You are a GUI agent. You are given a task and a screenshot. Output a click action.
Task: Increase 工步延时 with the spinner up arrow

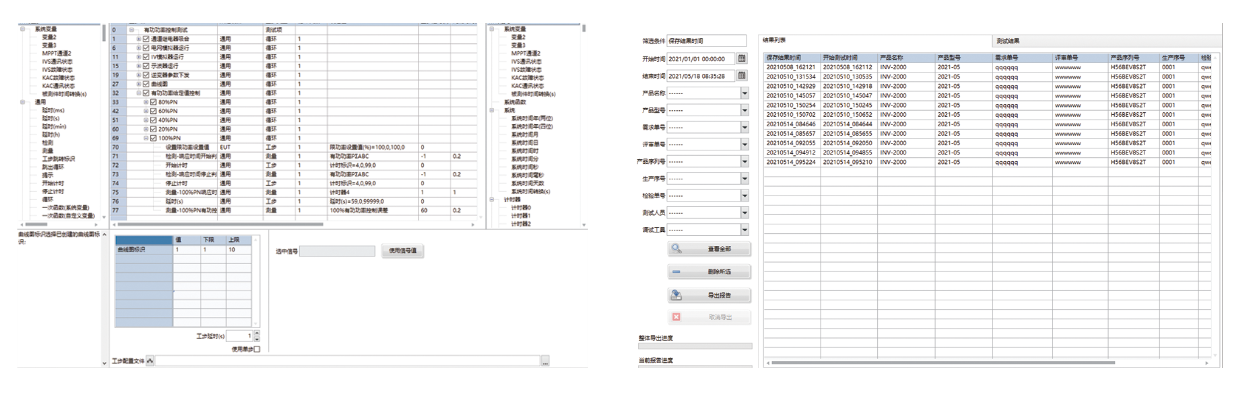[256, 333]
